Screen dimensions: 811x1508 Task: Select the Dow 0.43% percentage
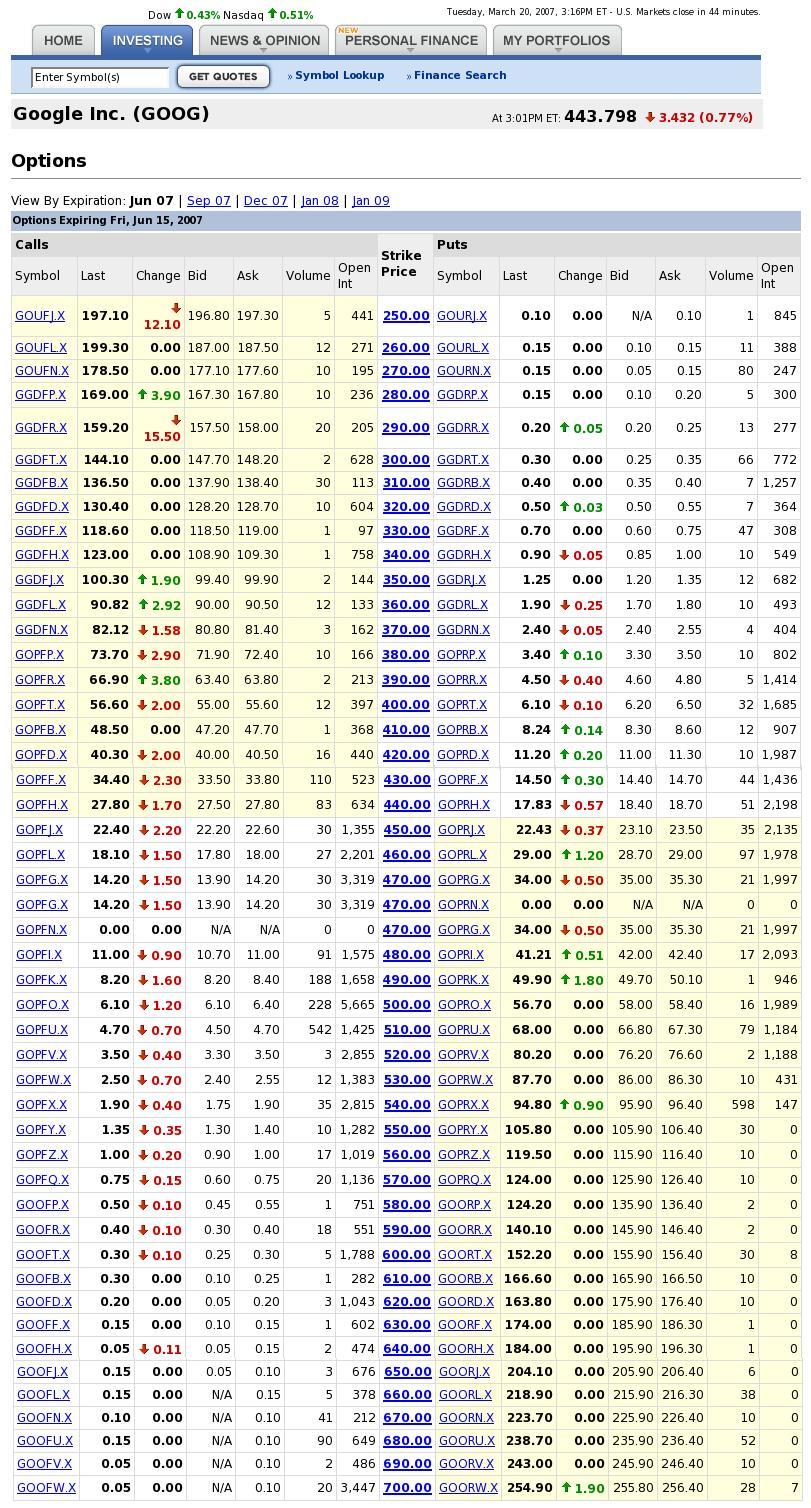203,15
